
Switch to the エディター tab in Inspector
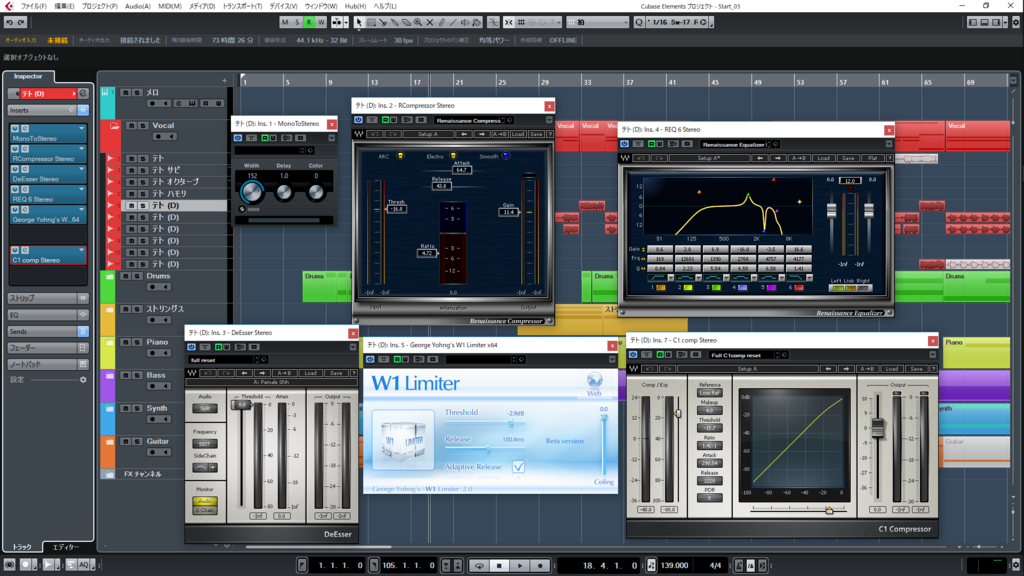65,547
